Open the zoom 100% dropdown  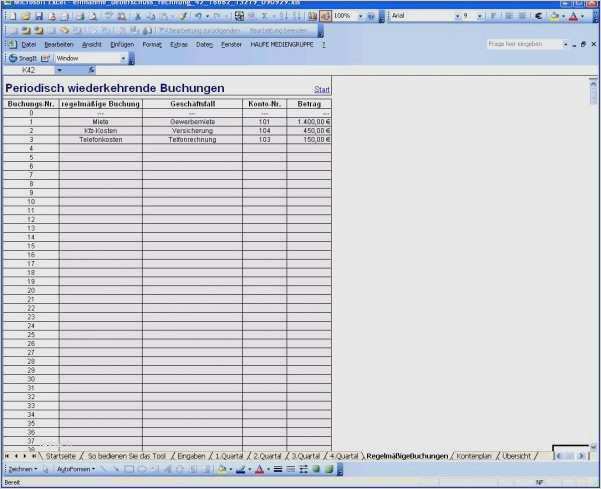coord(360,16)
